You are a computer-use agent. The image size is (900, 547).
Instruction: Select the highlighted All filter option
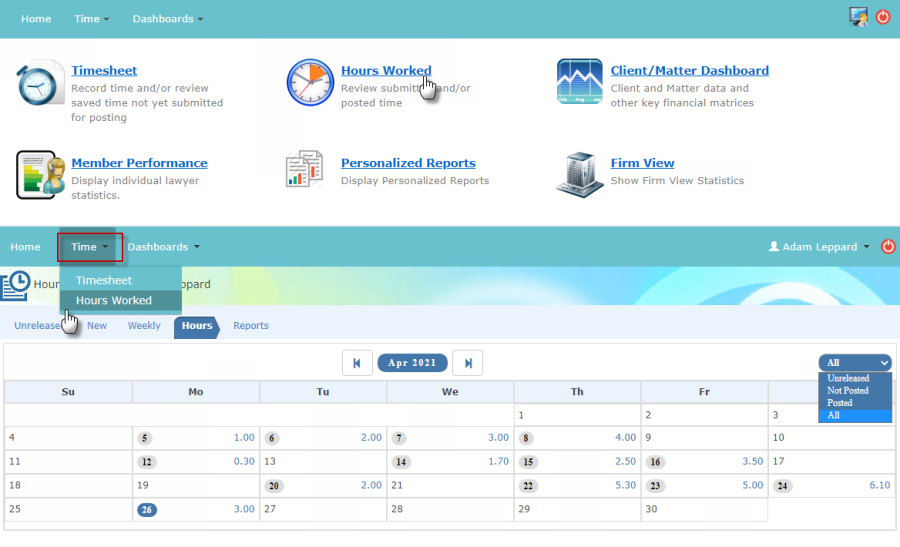coord(855,416)
